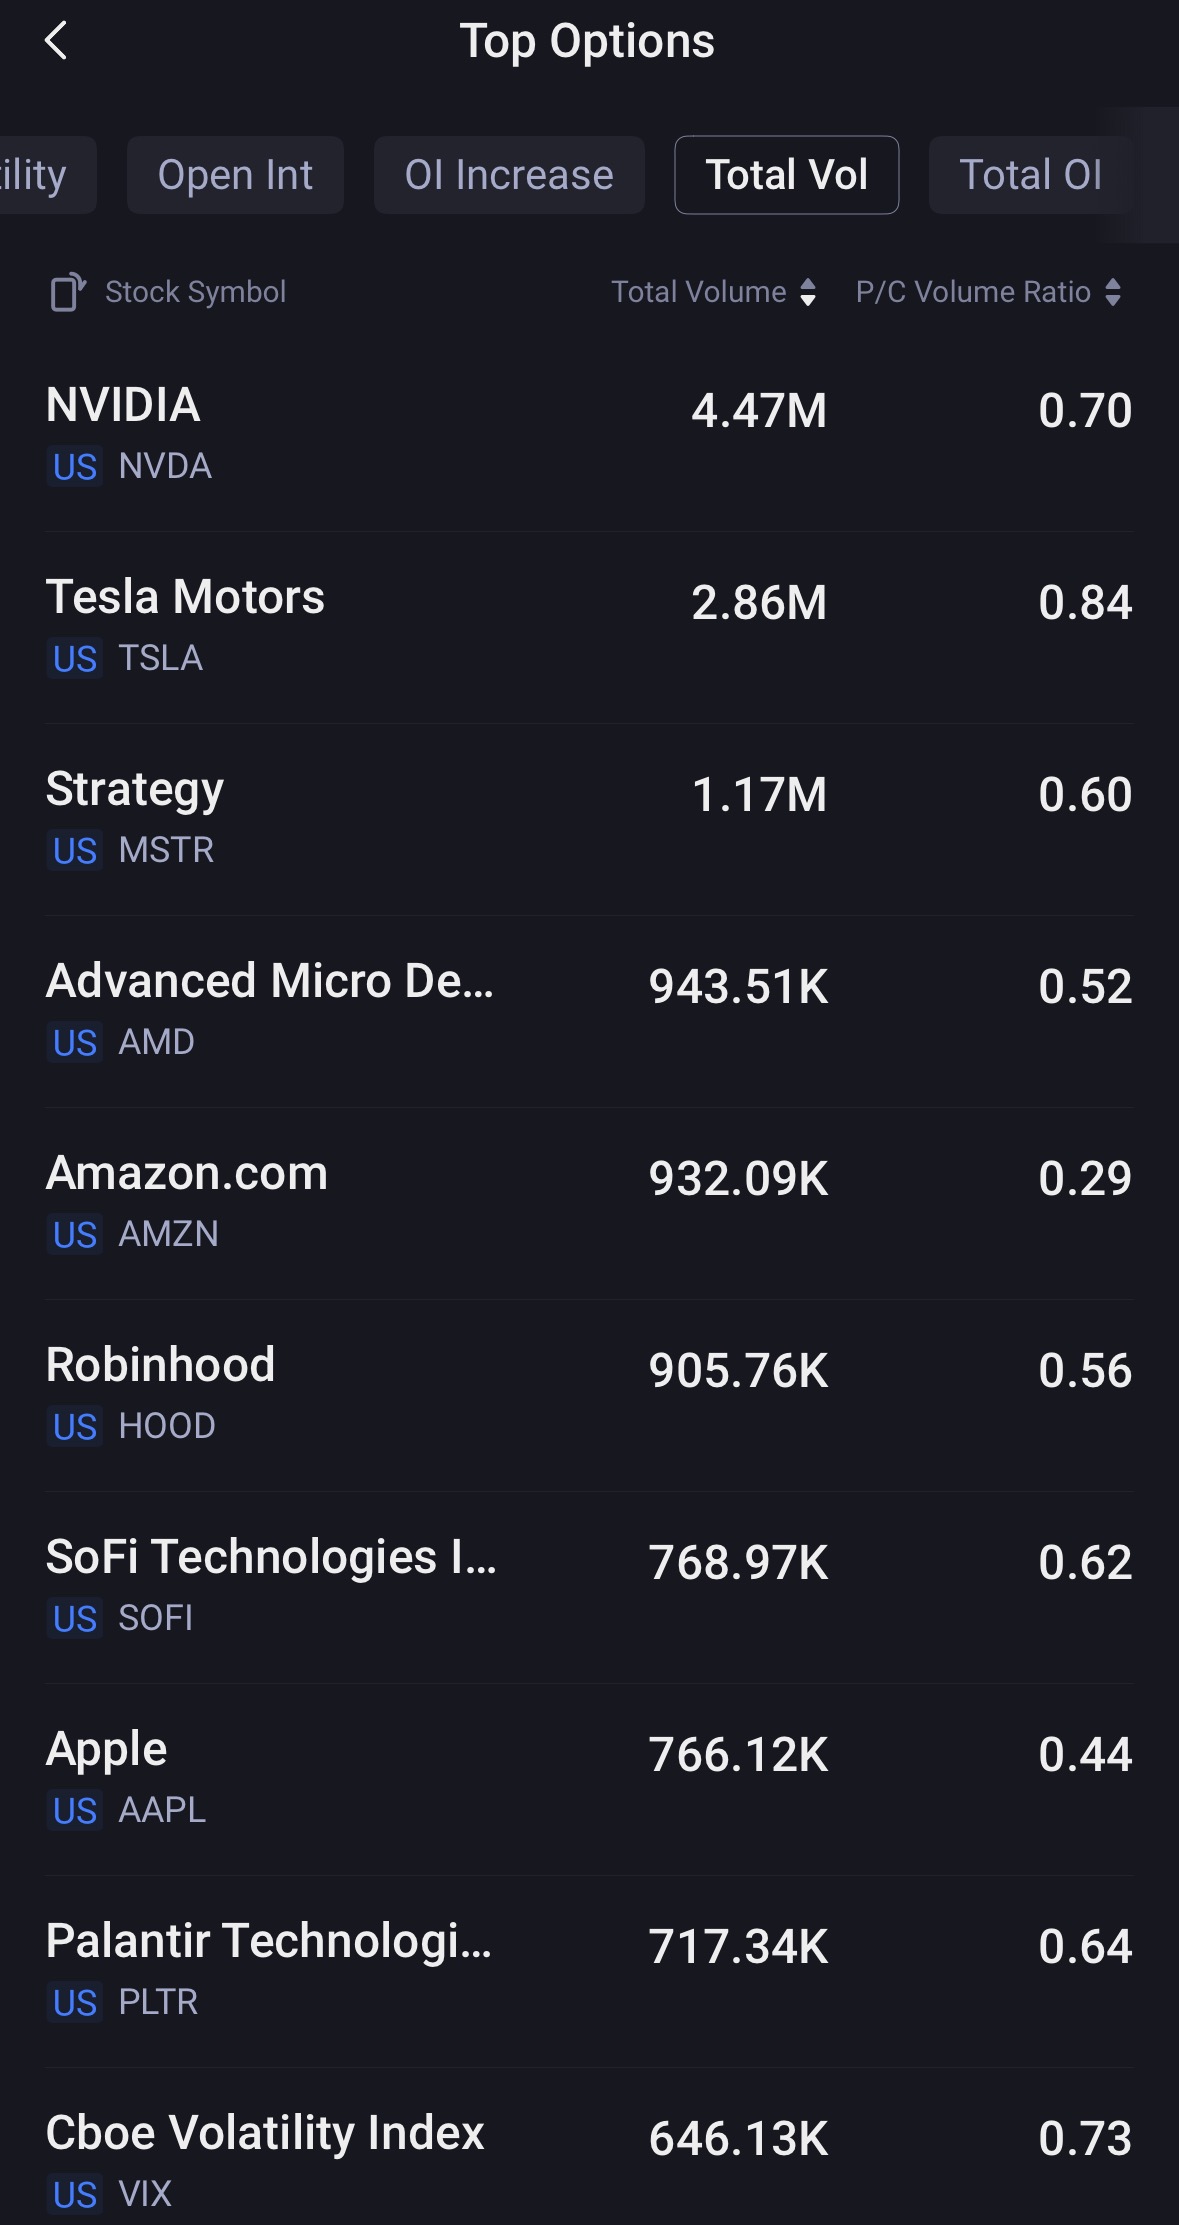Viewport: 1179px width, 2225px height.
Task: Open SoFi Technologies SOFI row
Action: click(x=588, y=1587)
